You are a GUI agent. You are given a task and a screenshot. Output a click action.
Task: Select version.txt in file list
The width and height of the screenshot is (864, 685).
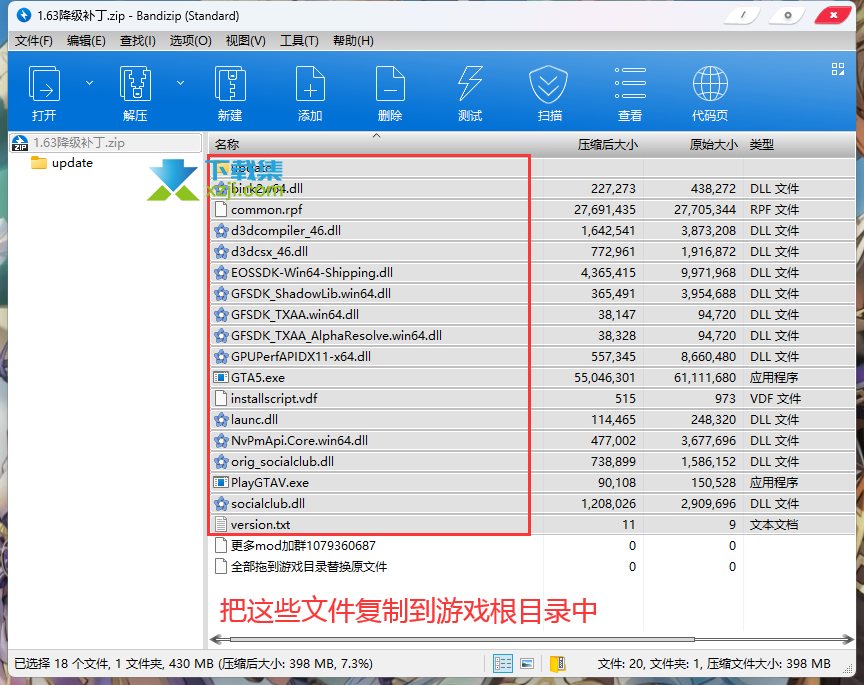pyautogui.click(x=532, y=525)
